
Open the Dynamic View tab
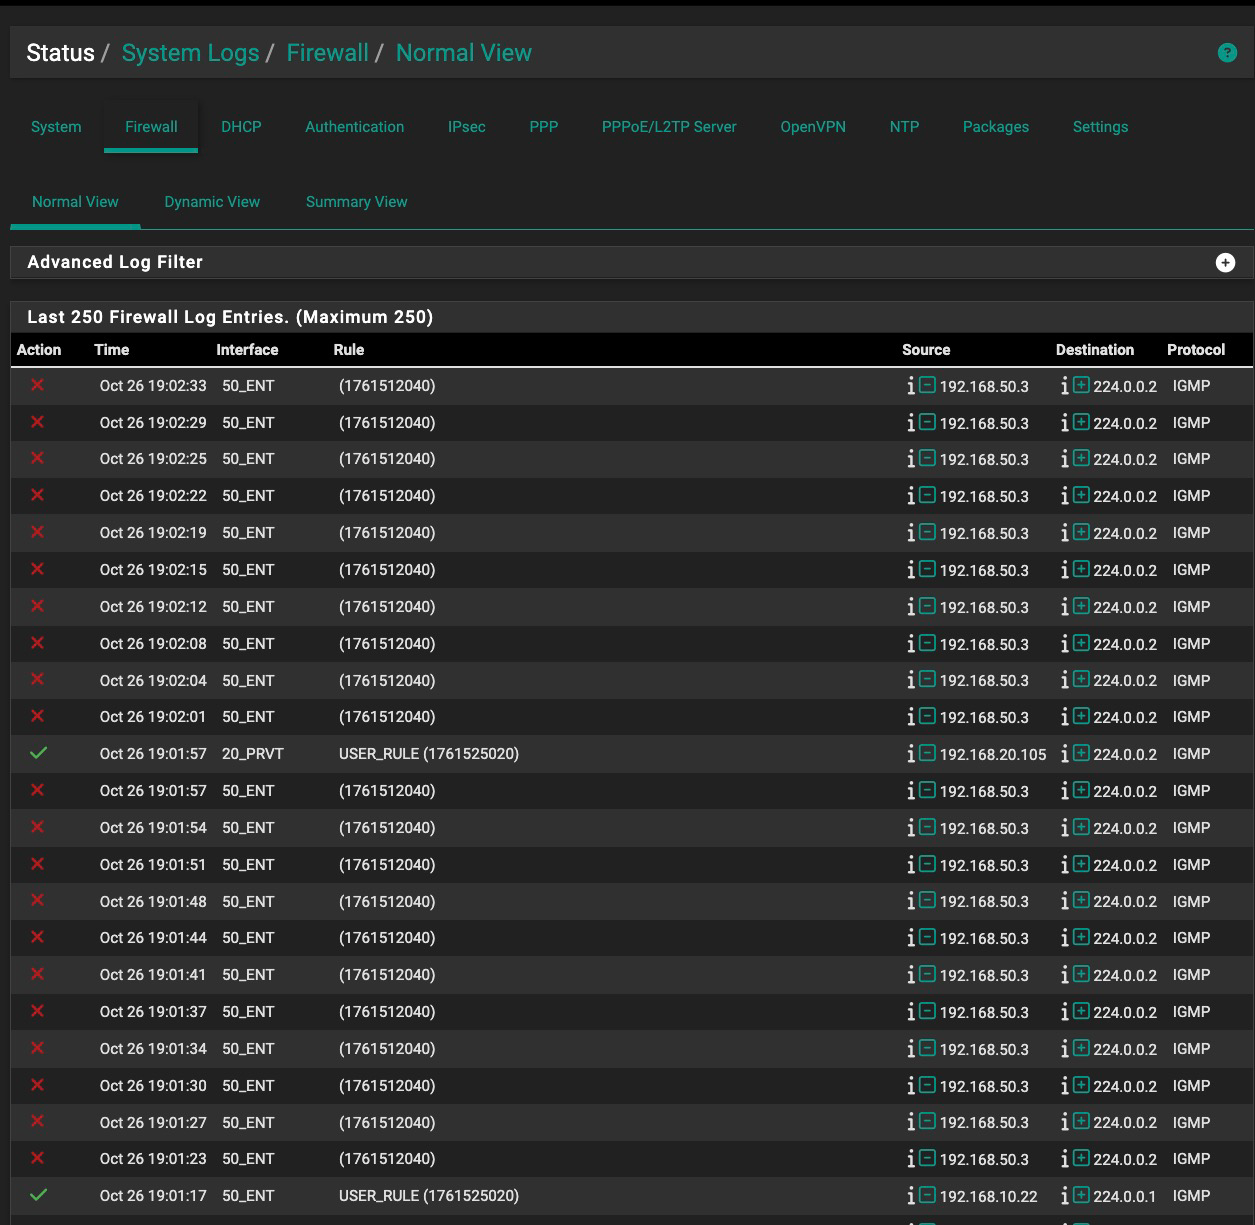pyautogui.click(x=212, y=202)
